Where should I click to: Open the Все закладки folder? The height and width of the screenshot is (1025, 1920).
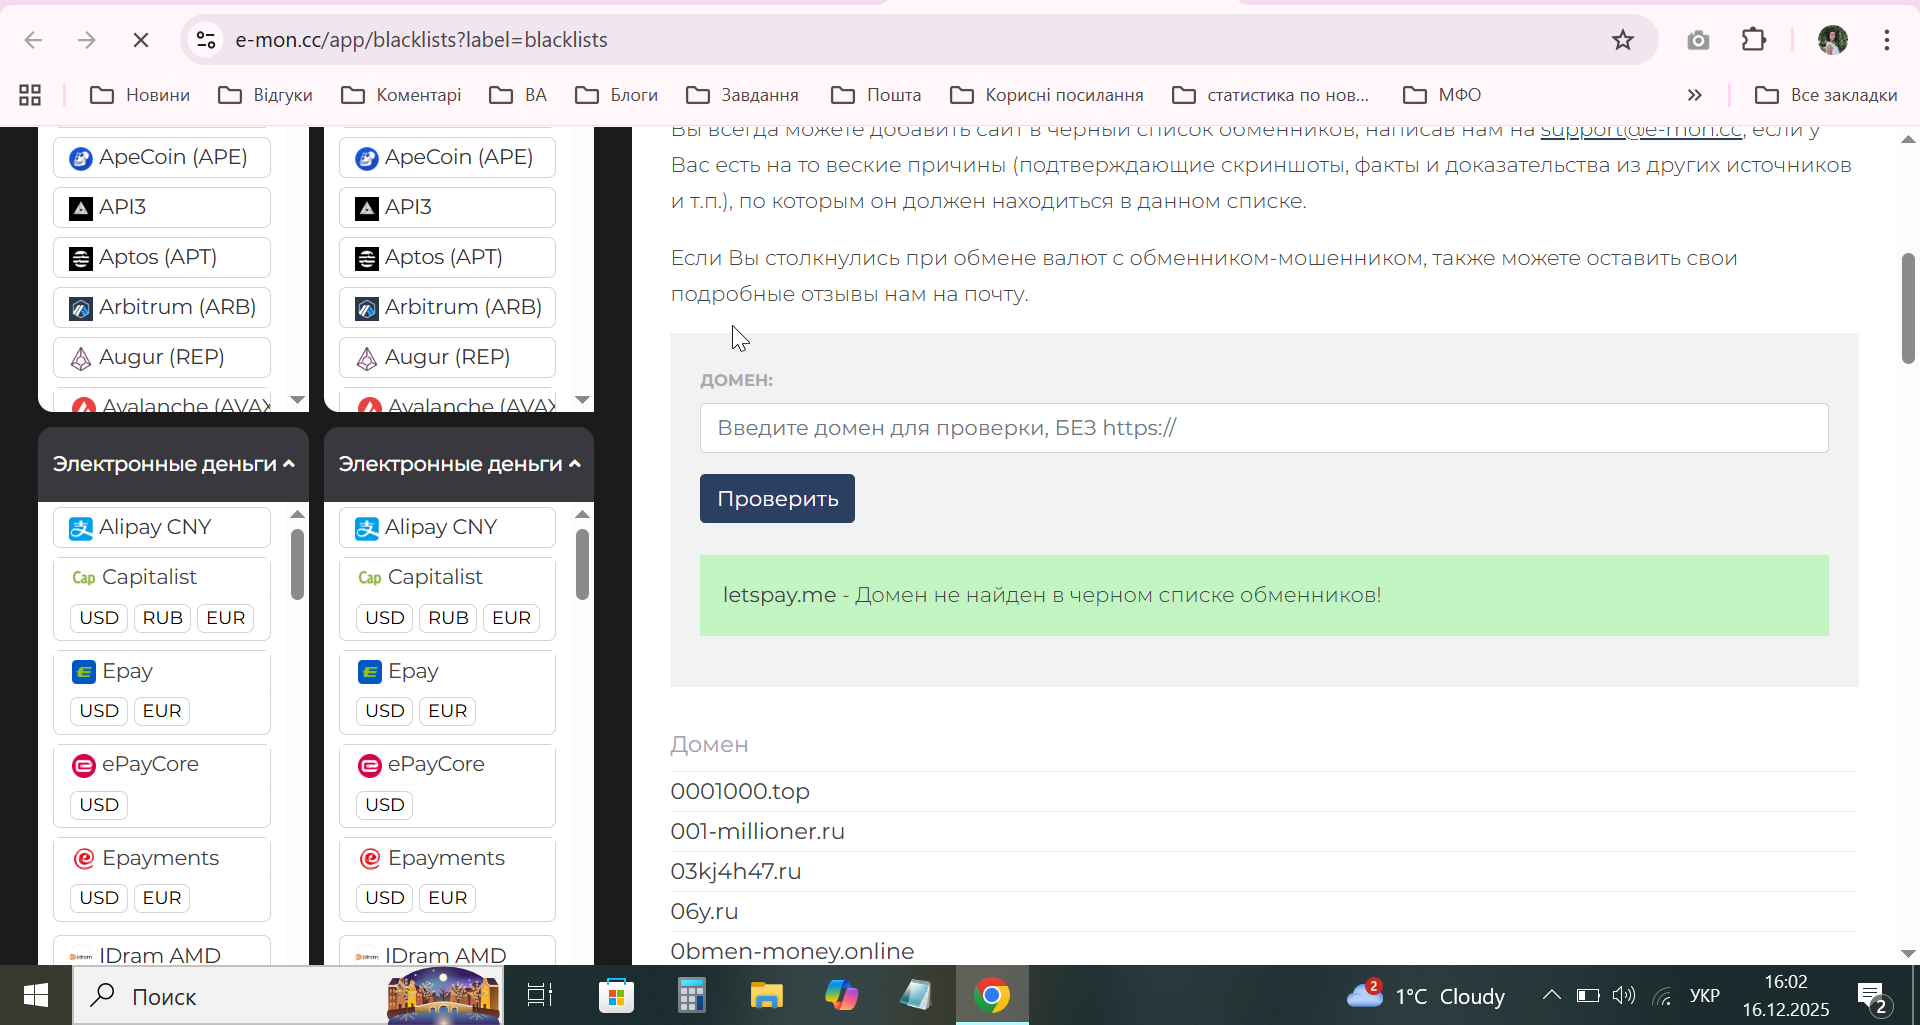(x=1826, y=95)
